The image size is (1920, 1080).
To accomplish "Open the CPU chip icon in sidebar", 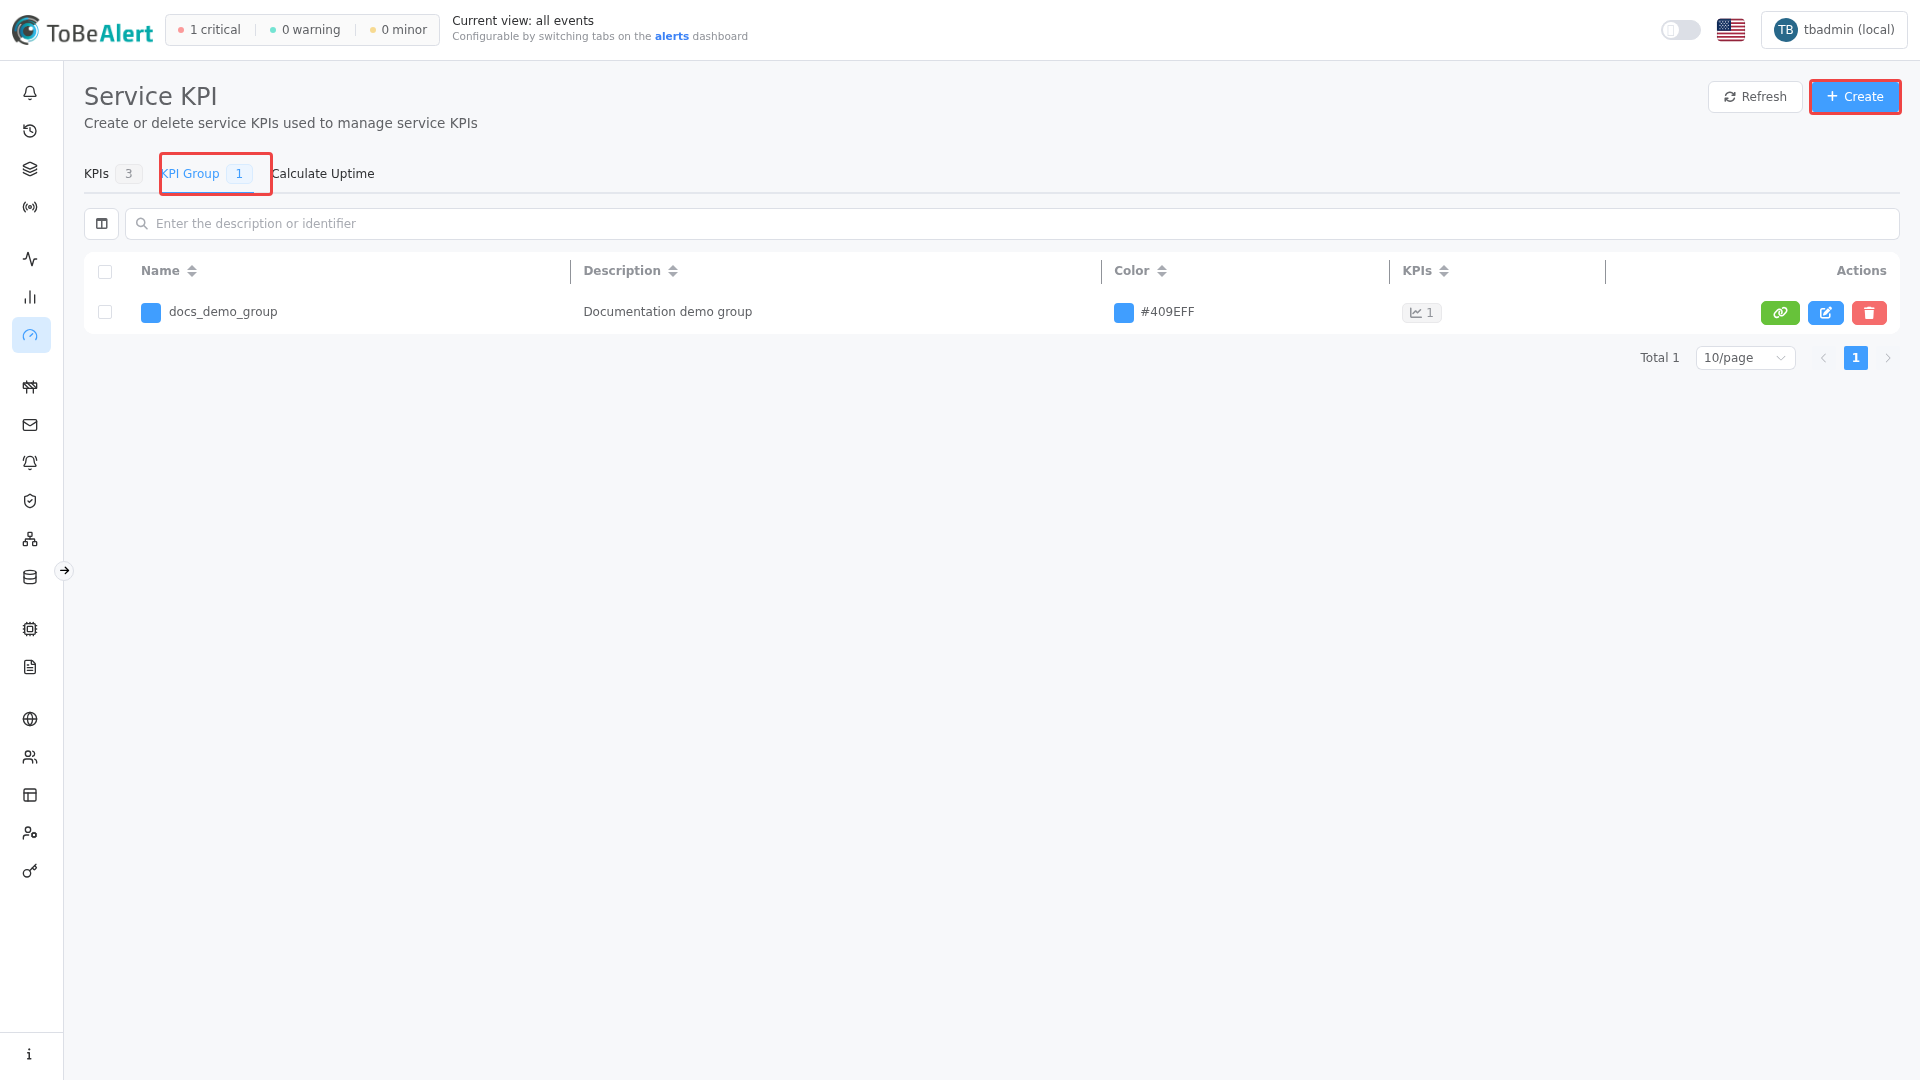I will coord(30,629).
